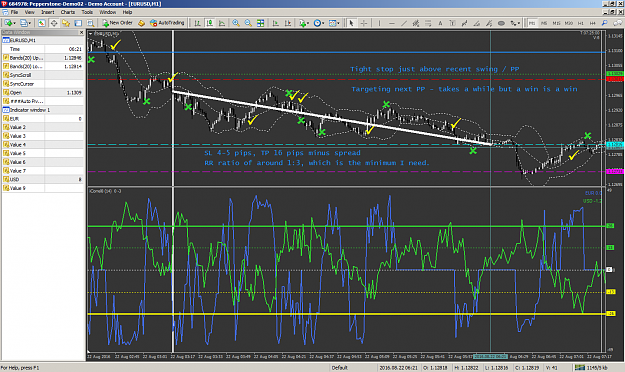Select the Text tool (A icon)
This screenshot has width=625, height=372.
[440, 23]
